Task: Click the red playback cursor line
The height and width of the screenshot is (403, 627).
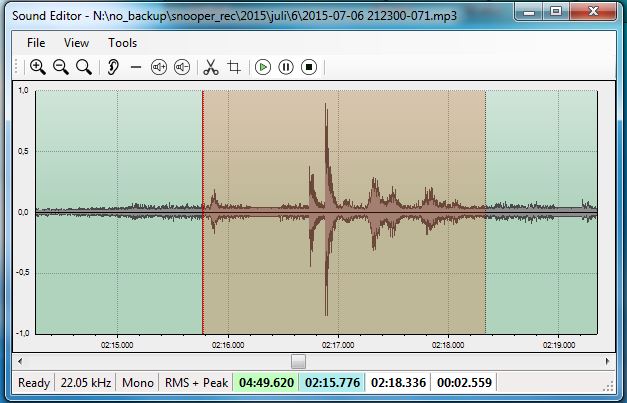Action: (x=203, y=212)
